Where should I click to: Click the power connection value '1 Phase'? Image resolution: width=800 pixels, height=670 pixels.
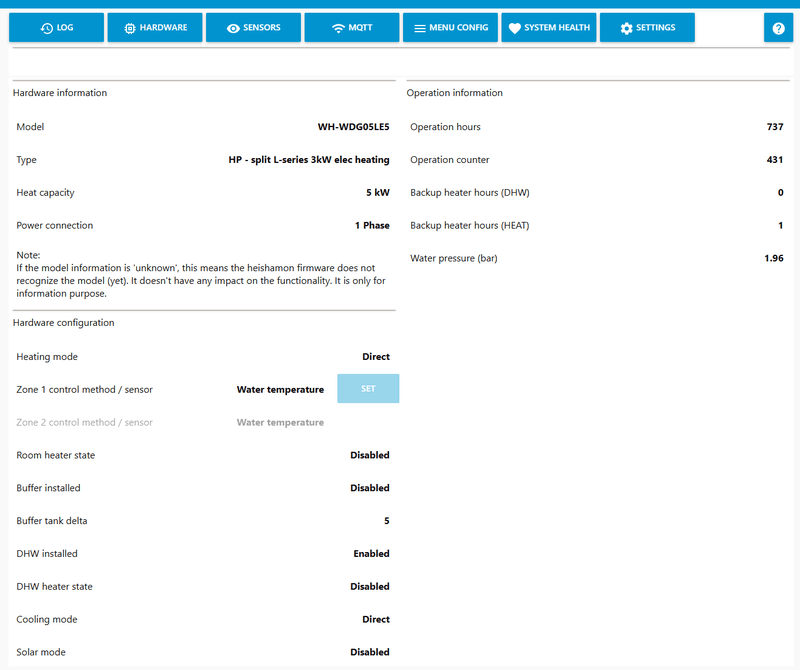[372, 225]
